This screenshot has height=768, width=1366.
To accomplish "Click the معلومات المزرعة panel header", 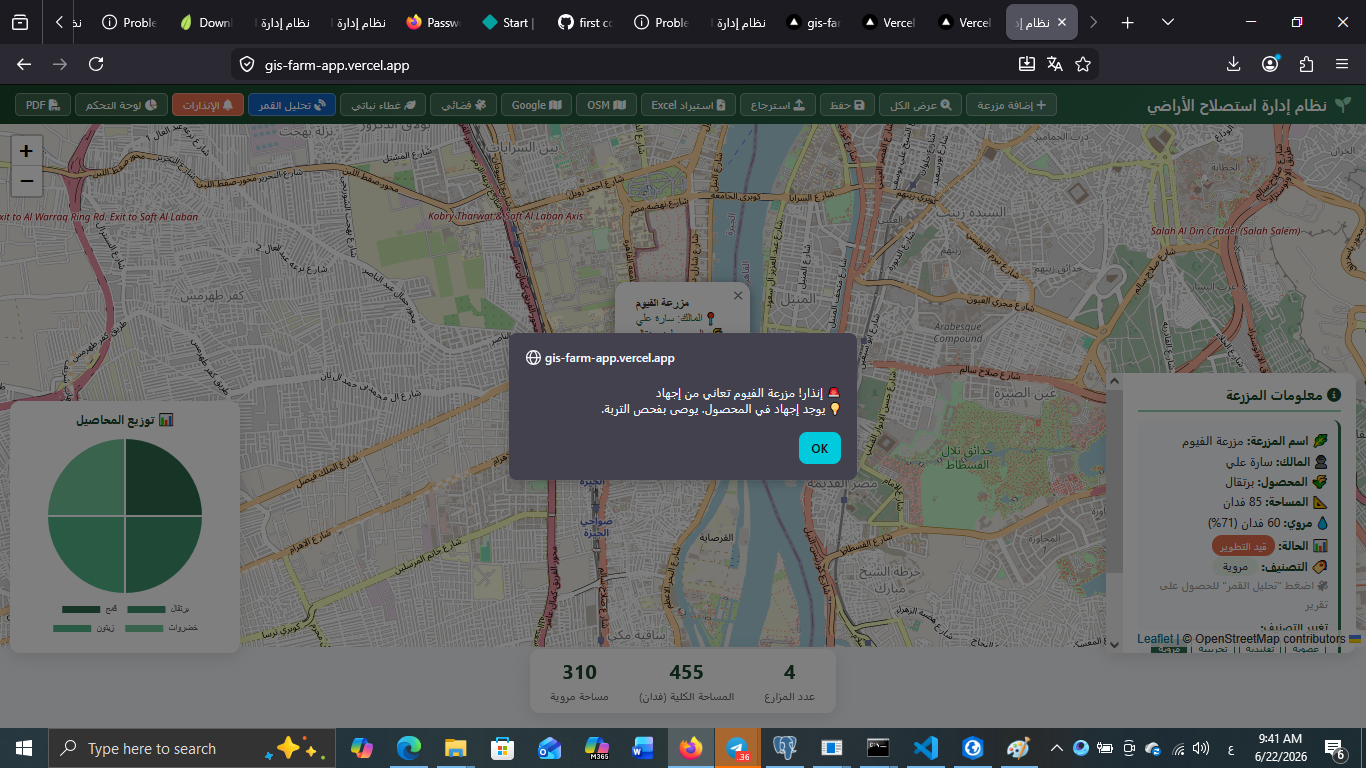I will [x=1238, y=396].
